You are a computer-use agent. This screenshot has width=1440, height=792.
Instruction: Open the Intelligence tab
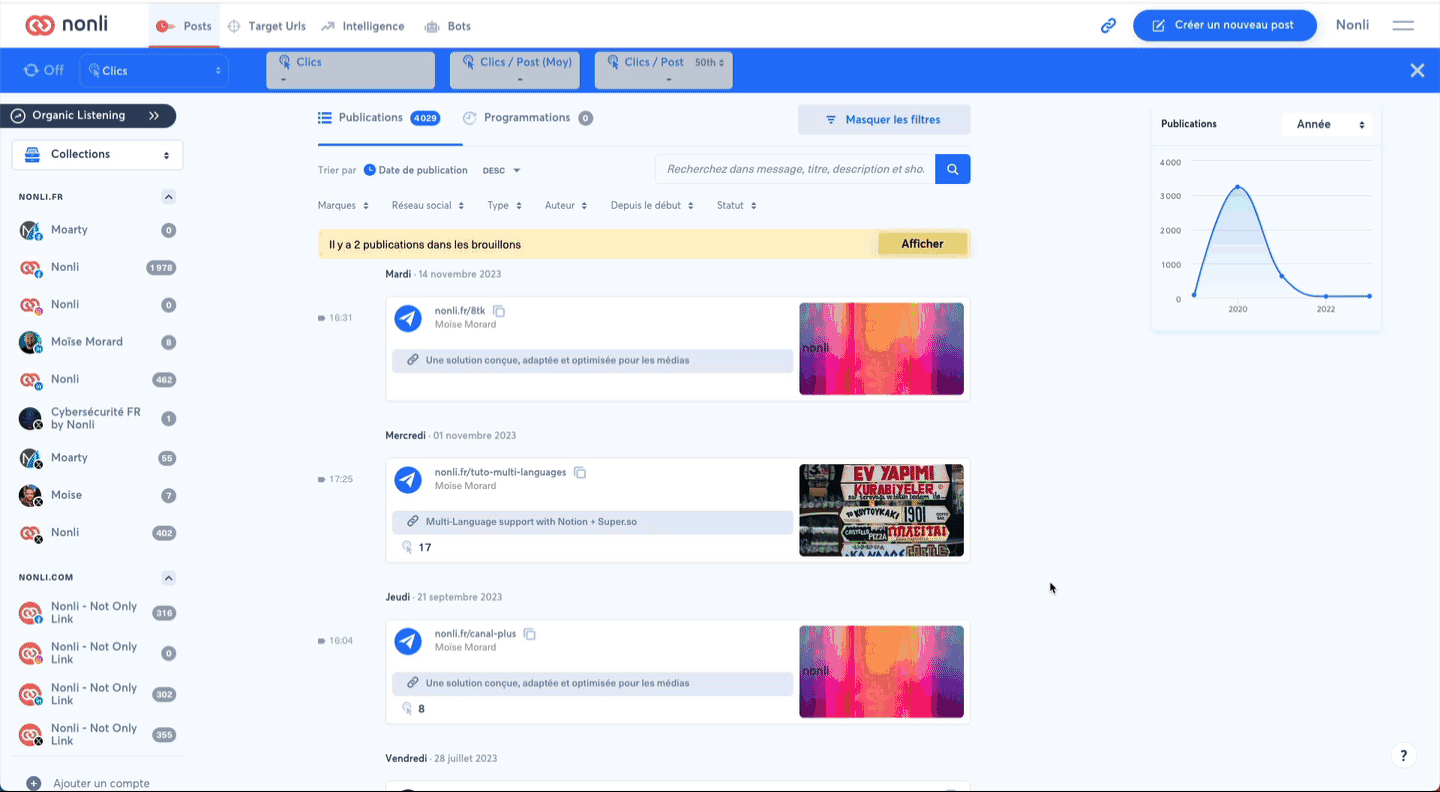pyautogui.click(x=363, y=26)
